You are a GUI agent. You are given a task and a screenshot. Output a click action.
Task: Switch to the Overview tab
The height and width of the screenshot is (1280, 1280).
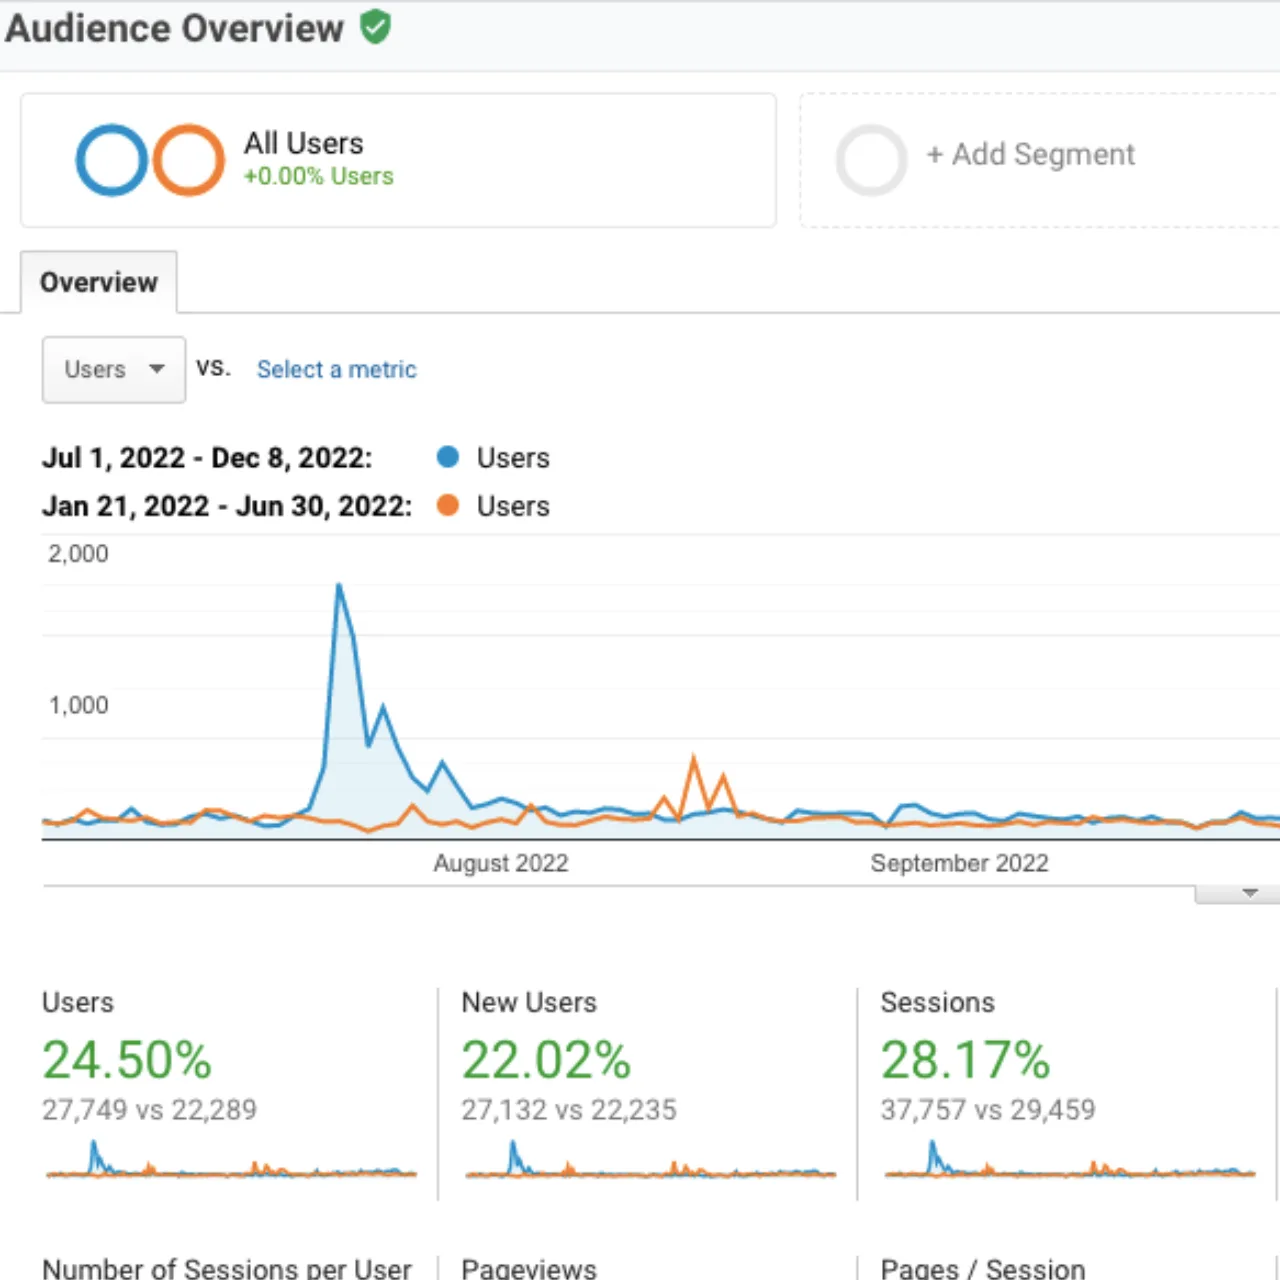(x=99, y=282)
